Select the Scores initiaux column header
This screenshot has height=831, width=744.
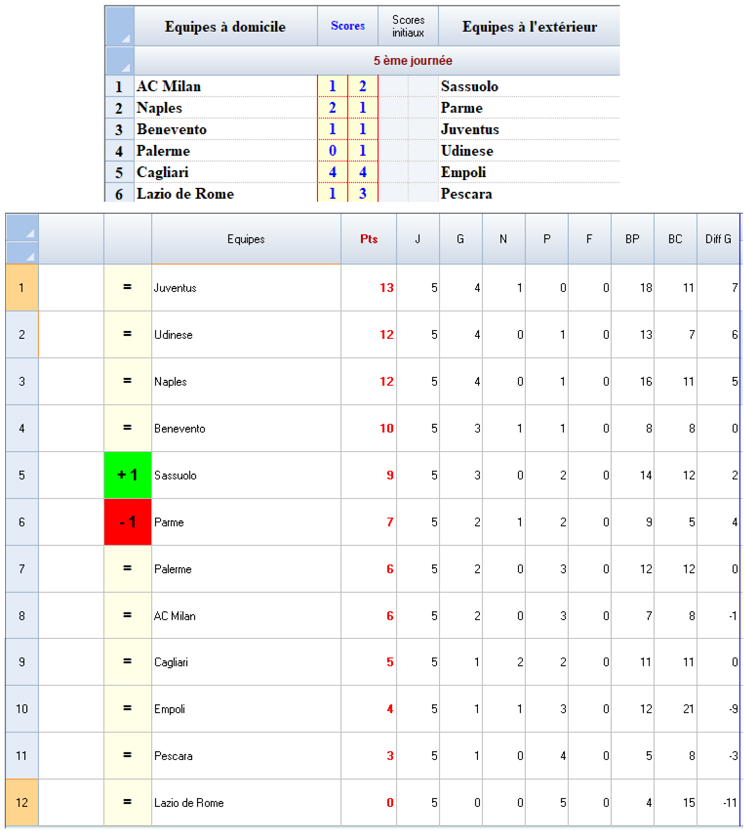[x=408, y=27]
